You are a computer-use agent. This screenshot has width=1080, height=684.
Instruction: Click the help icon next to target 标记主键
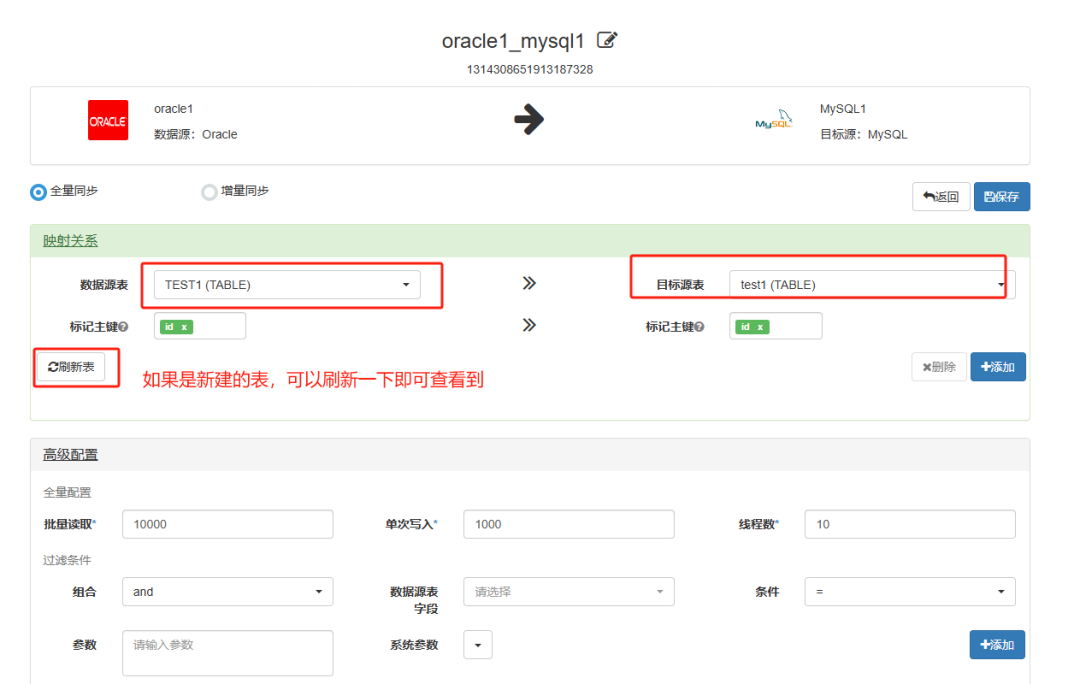point(699,327)
